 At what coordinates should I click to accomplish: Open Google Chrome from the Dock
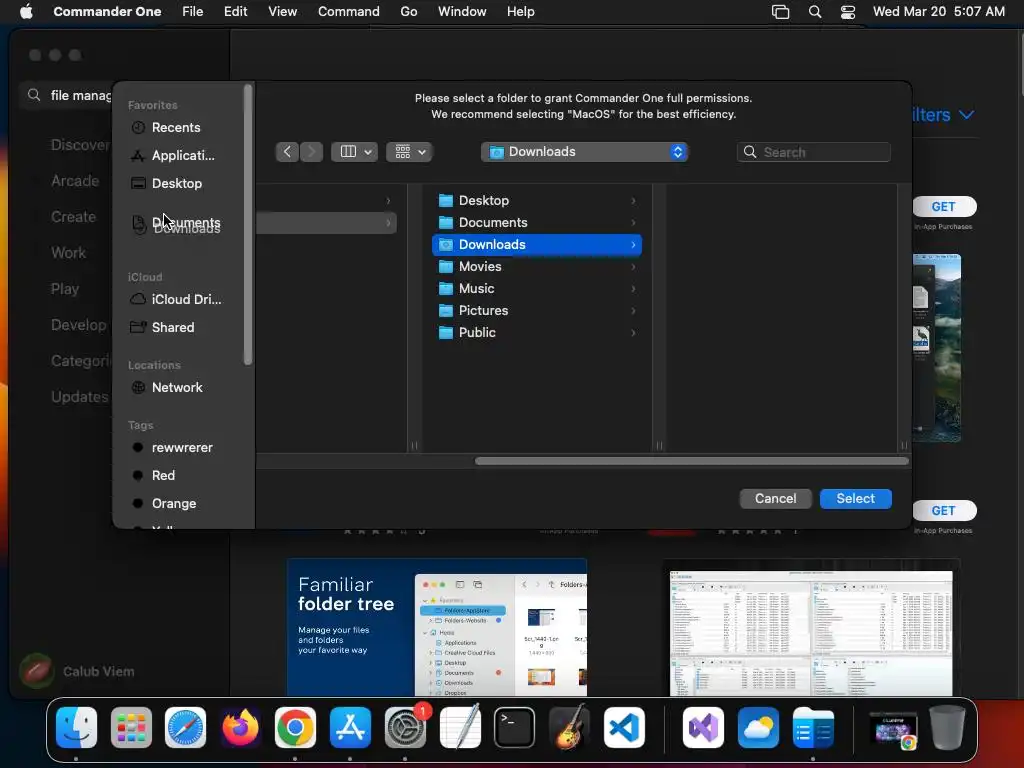click(x=295, y=727)
